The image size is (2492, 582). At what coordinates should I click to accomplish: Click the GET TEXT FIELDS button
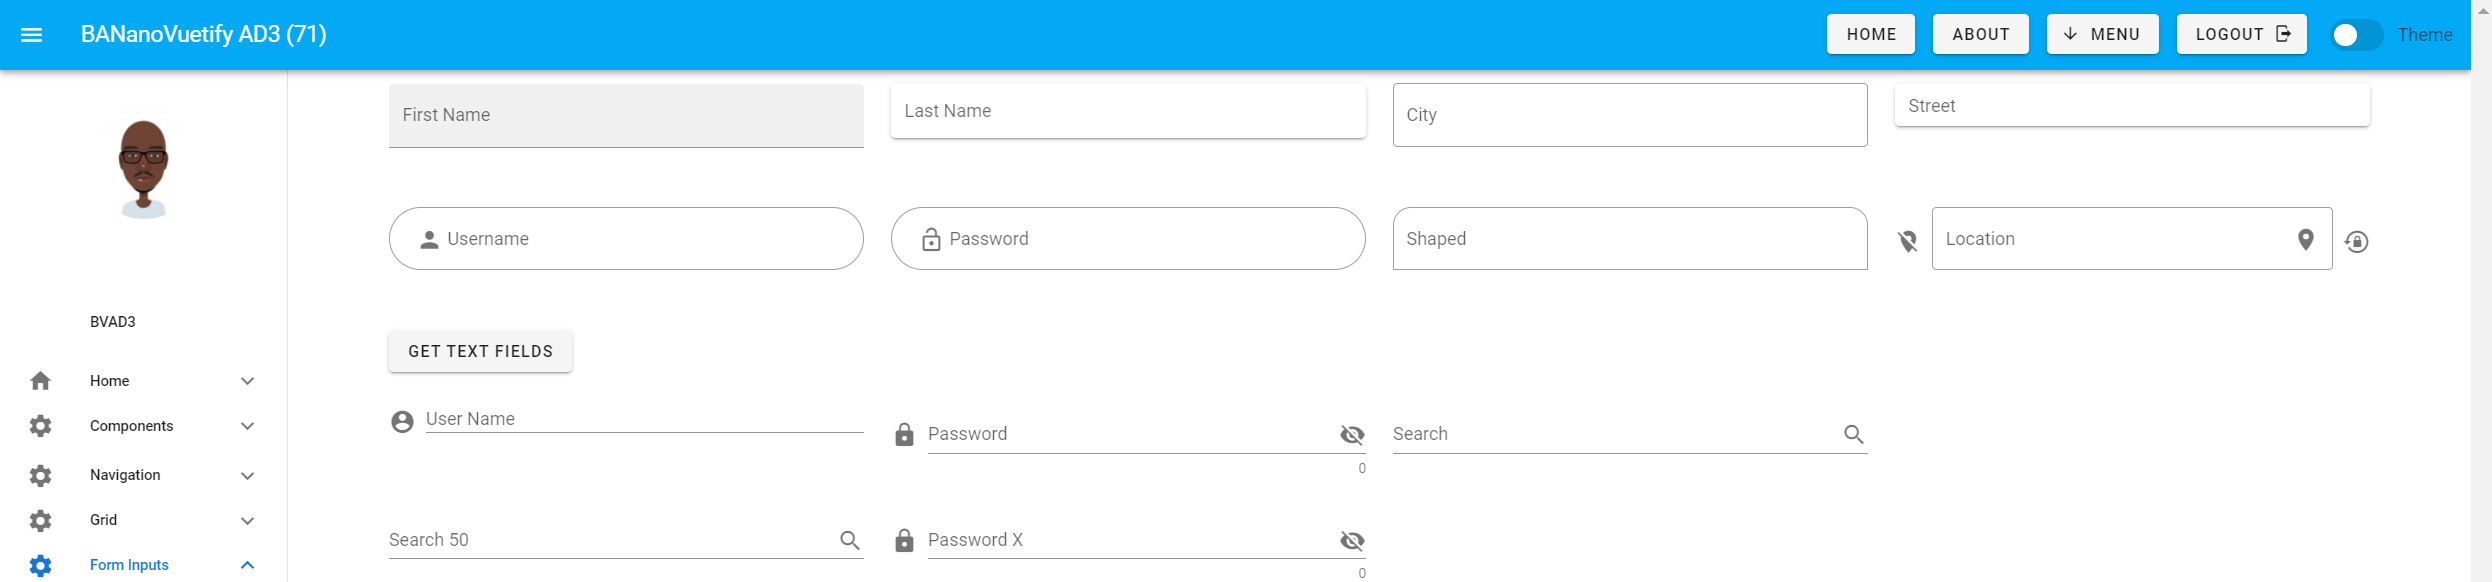point(480,351)
